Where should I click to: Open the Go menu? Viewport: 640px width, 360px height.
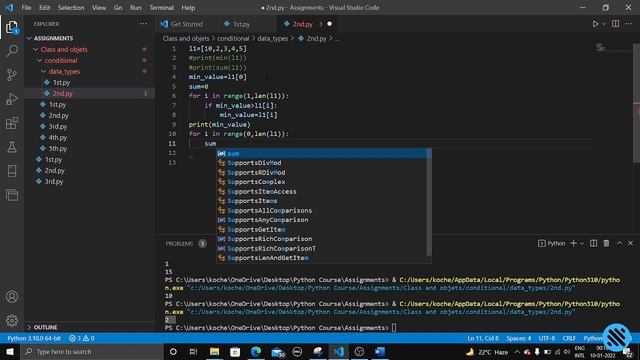(x=118, y=7)
